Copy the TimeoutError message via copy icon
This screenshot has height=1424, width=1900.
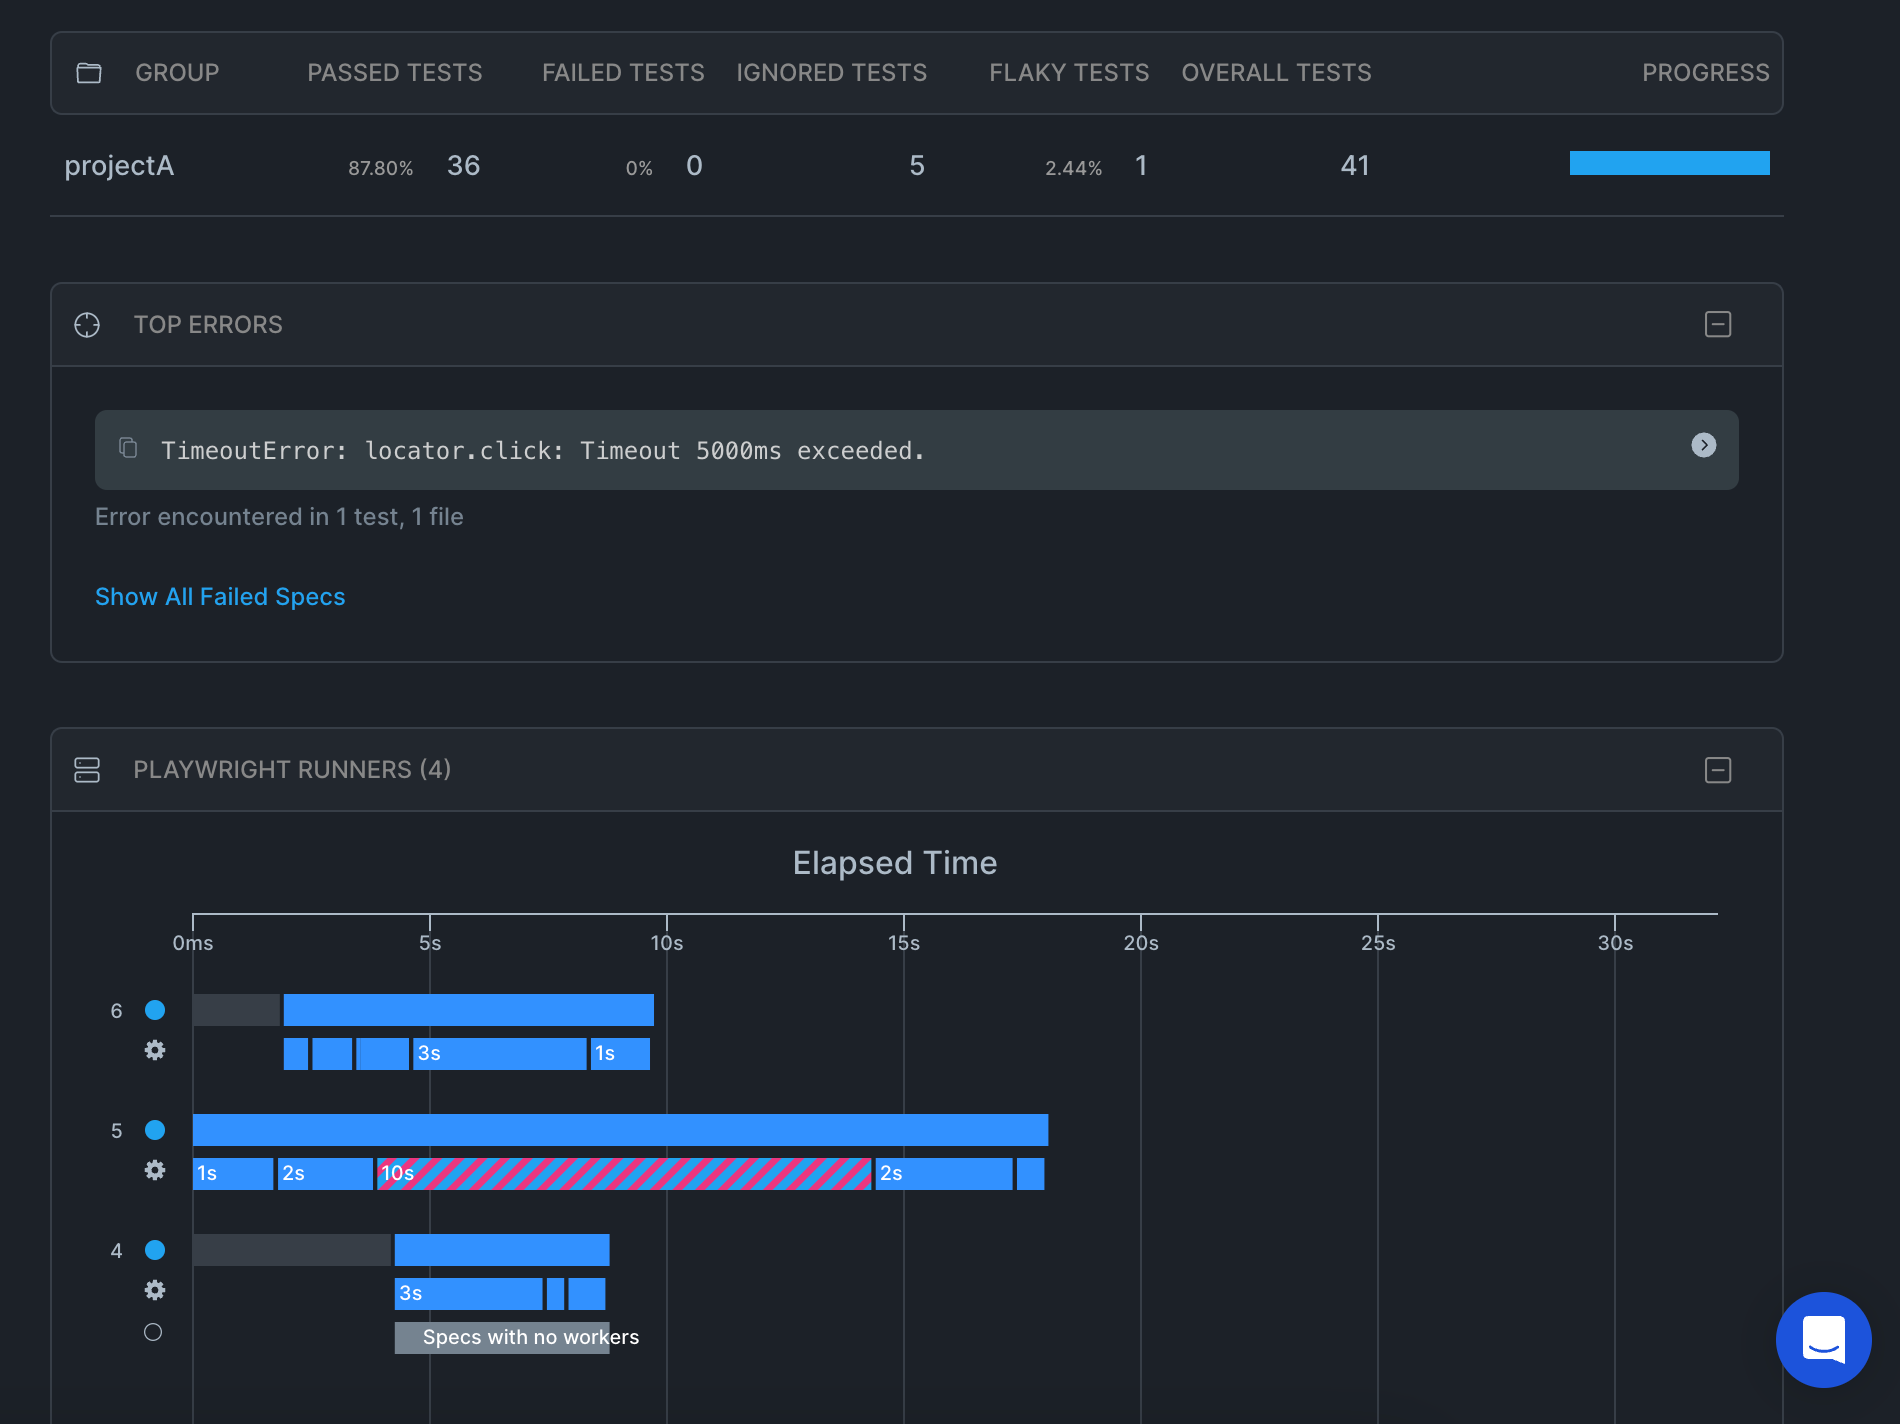click(x=128, y=447)
